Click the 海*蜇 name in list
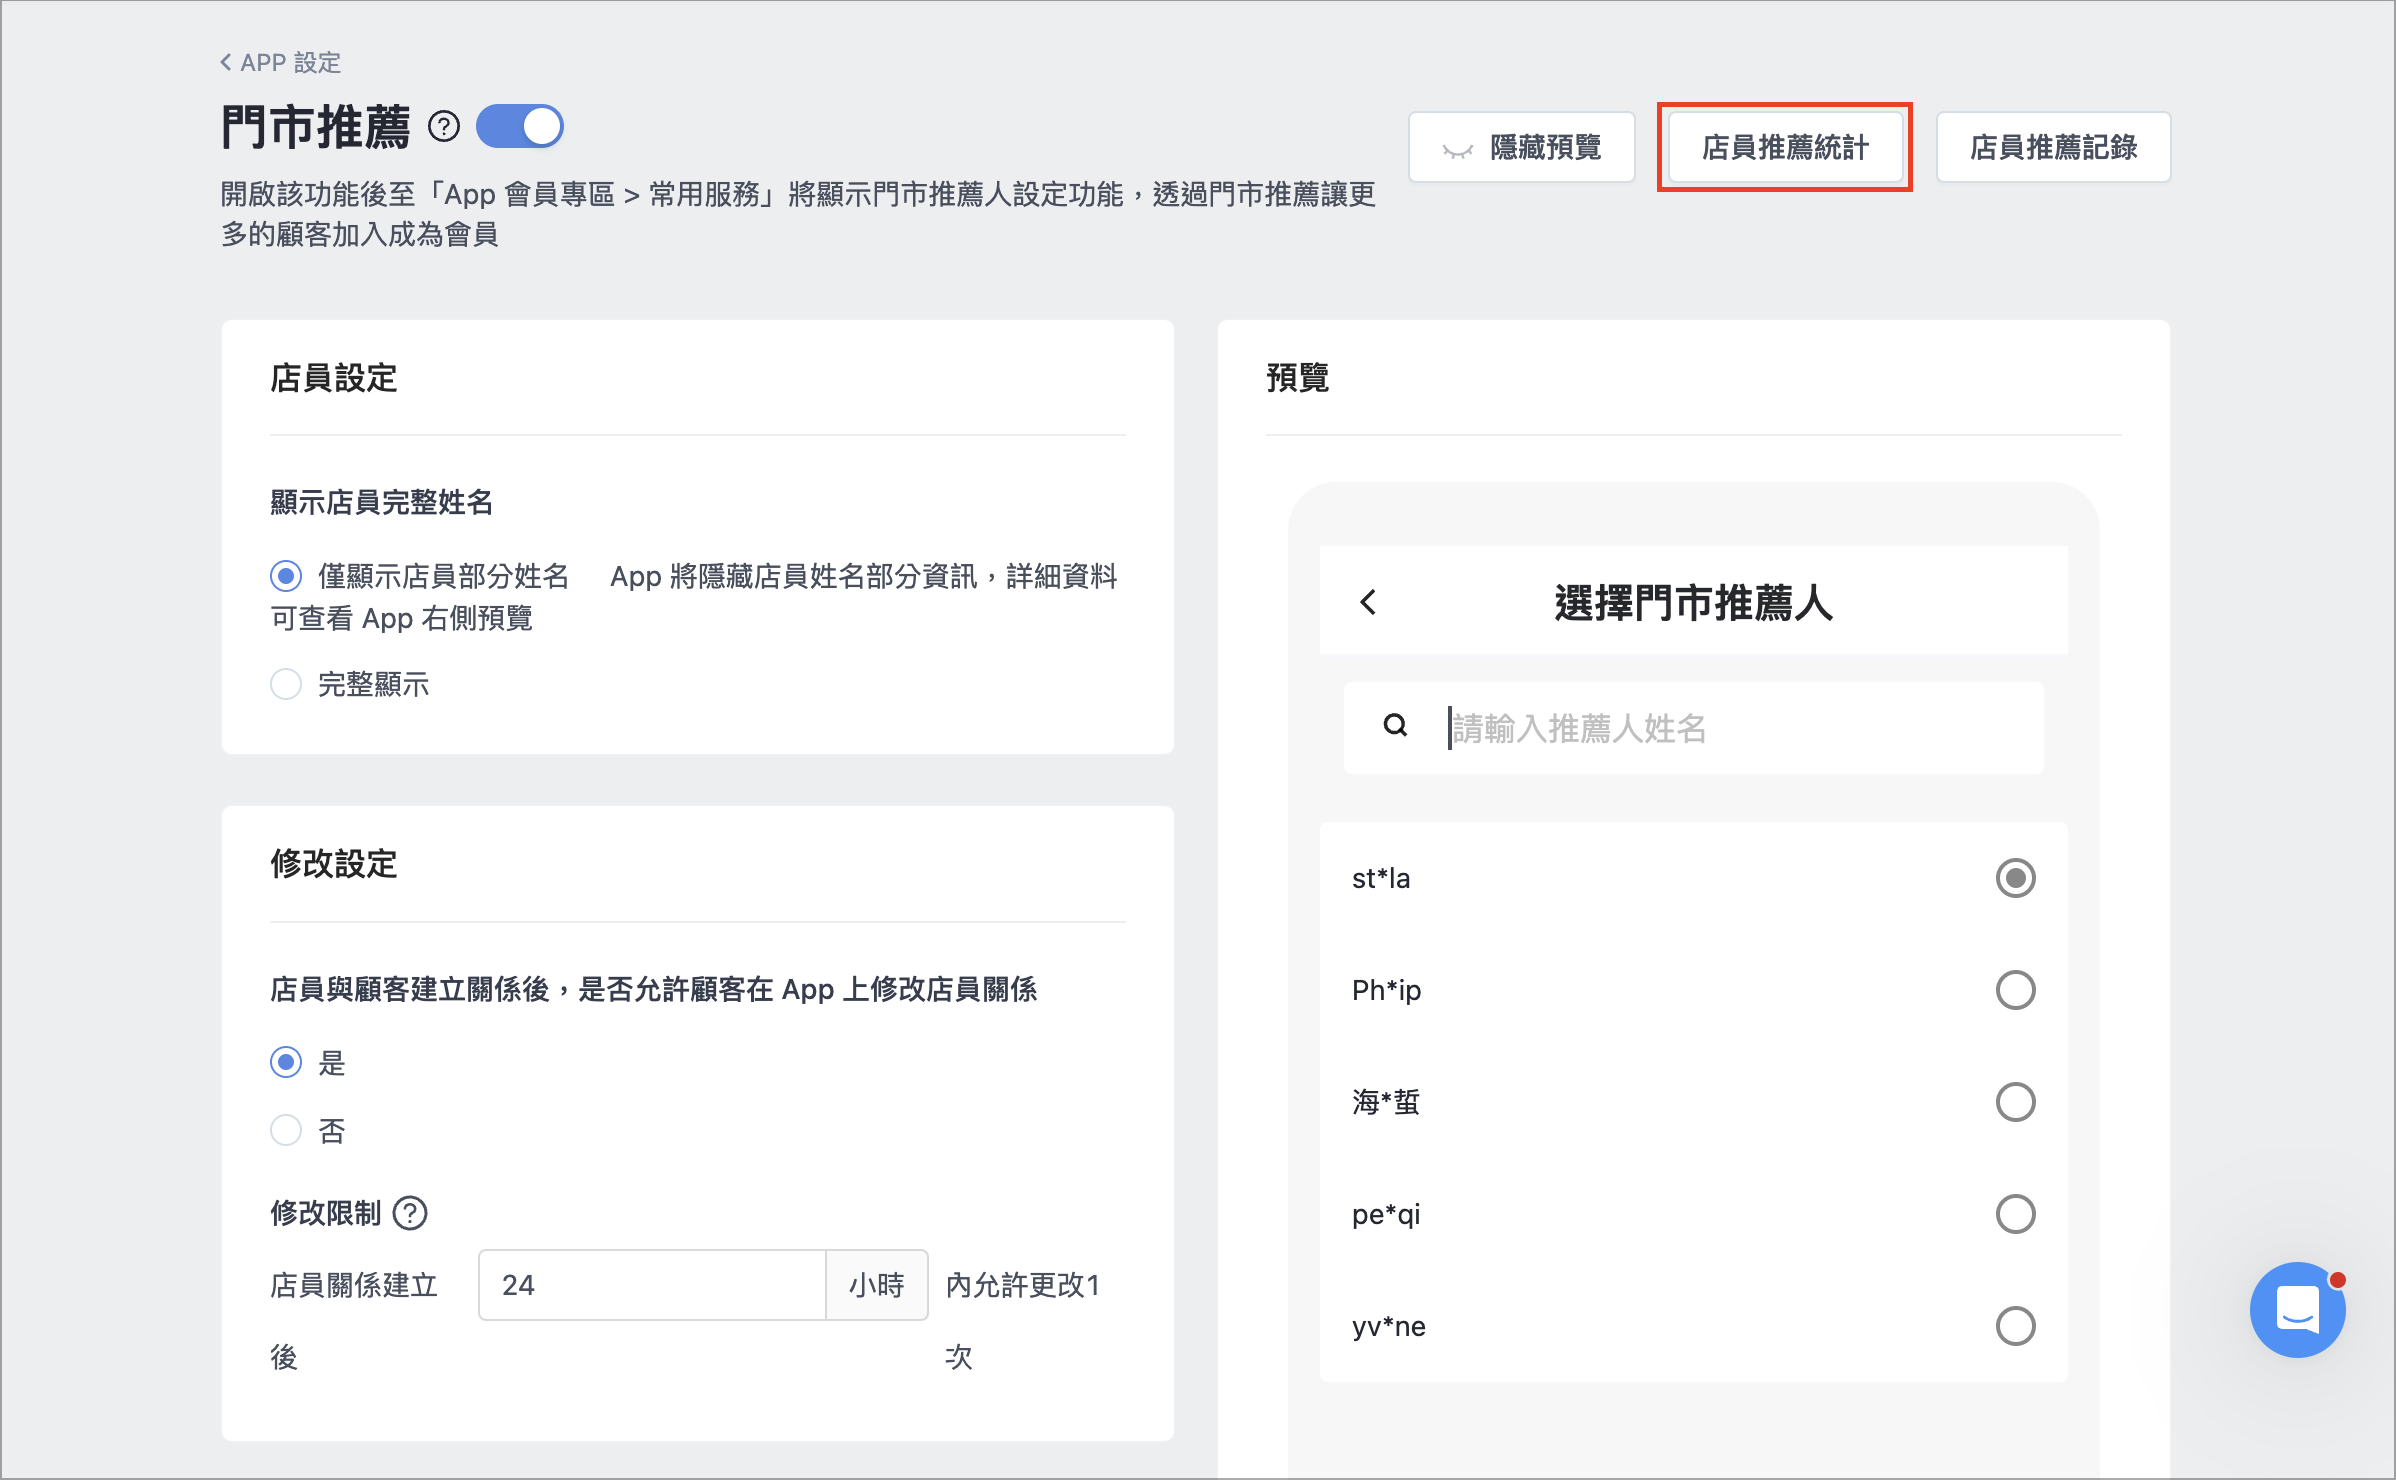This screenshot has width=2396, height=1480. (x=1386, y=1102)
